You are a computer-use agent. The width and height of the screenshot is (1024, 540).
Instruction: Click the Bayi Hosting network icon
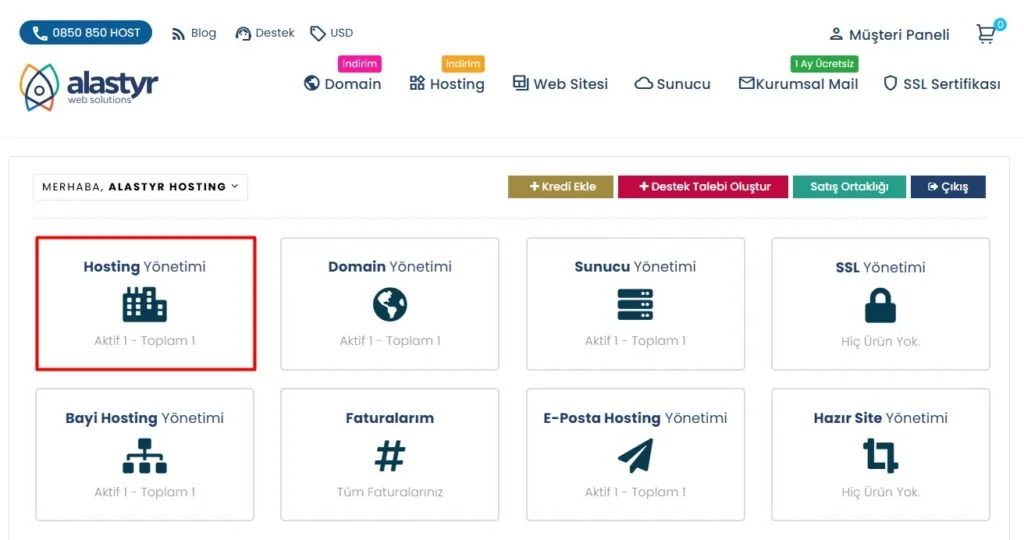coord(145,456)
